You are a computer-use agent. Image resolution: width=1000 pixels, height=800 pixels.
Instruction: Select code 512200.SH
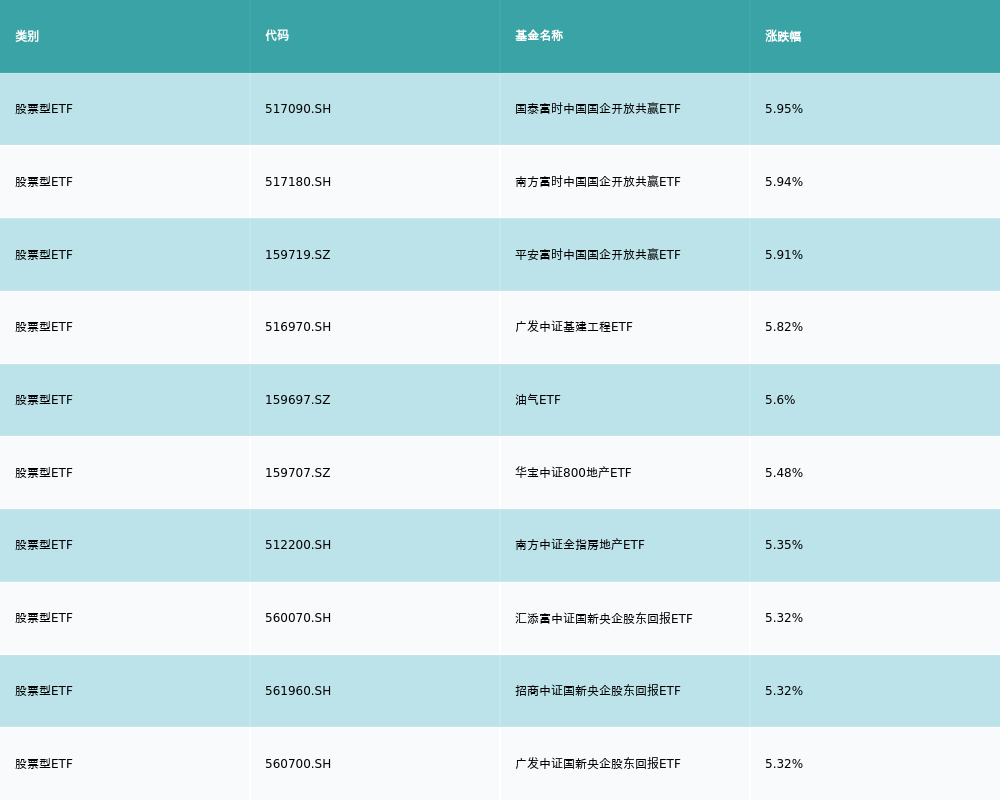click(298, 545)
